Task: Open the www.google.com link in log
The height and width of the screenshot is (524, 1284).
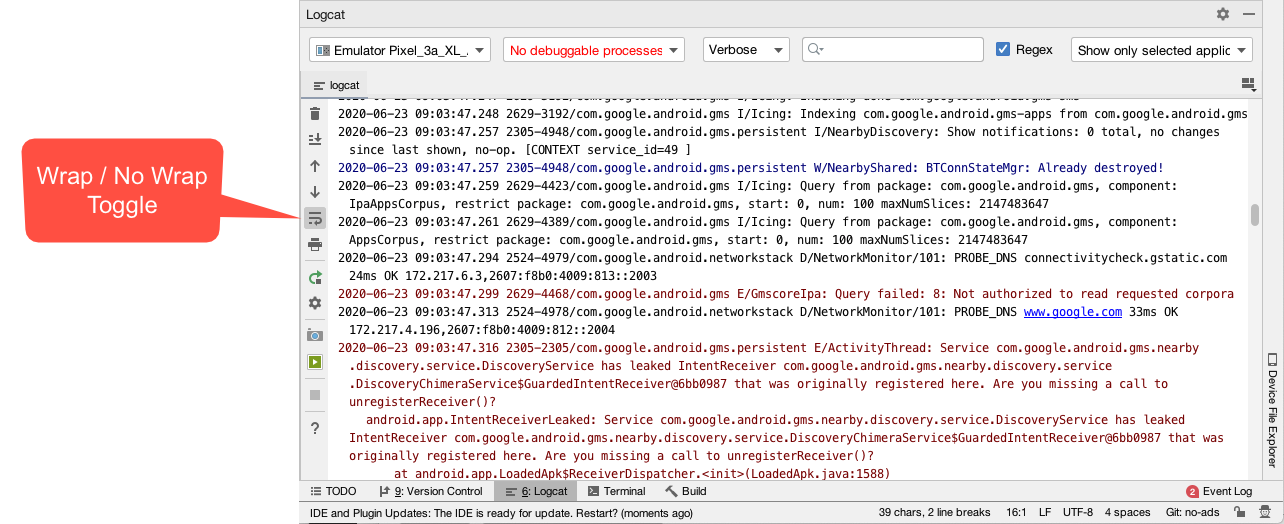Action: (x=1073, y=312)
